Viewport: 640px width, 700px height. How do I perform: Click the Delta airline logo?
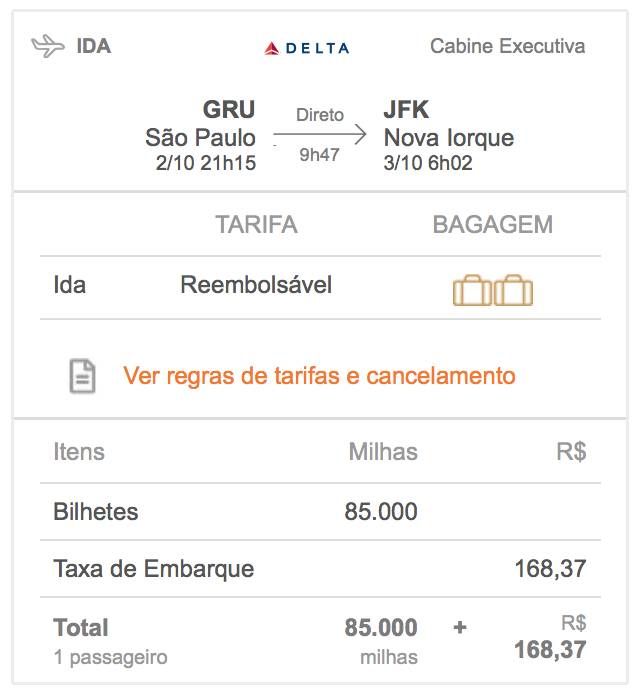click(307, 48)
